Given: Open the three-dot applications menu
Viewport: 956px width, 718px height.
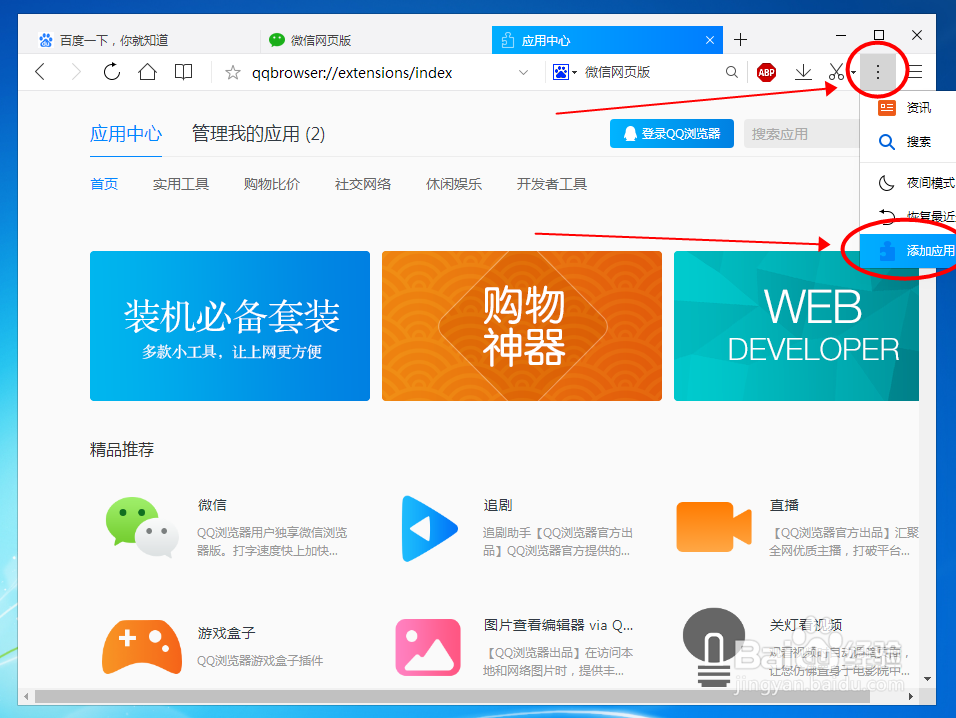Looking at the screenshot, I should [x=877, y=72].
